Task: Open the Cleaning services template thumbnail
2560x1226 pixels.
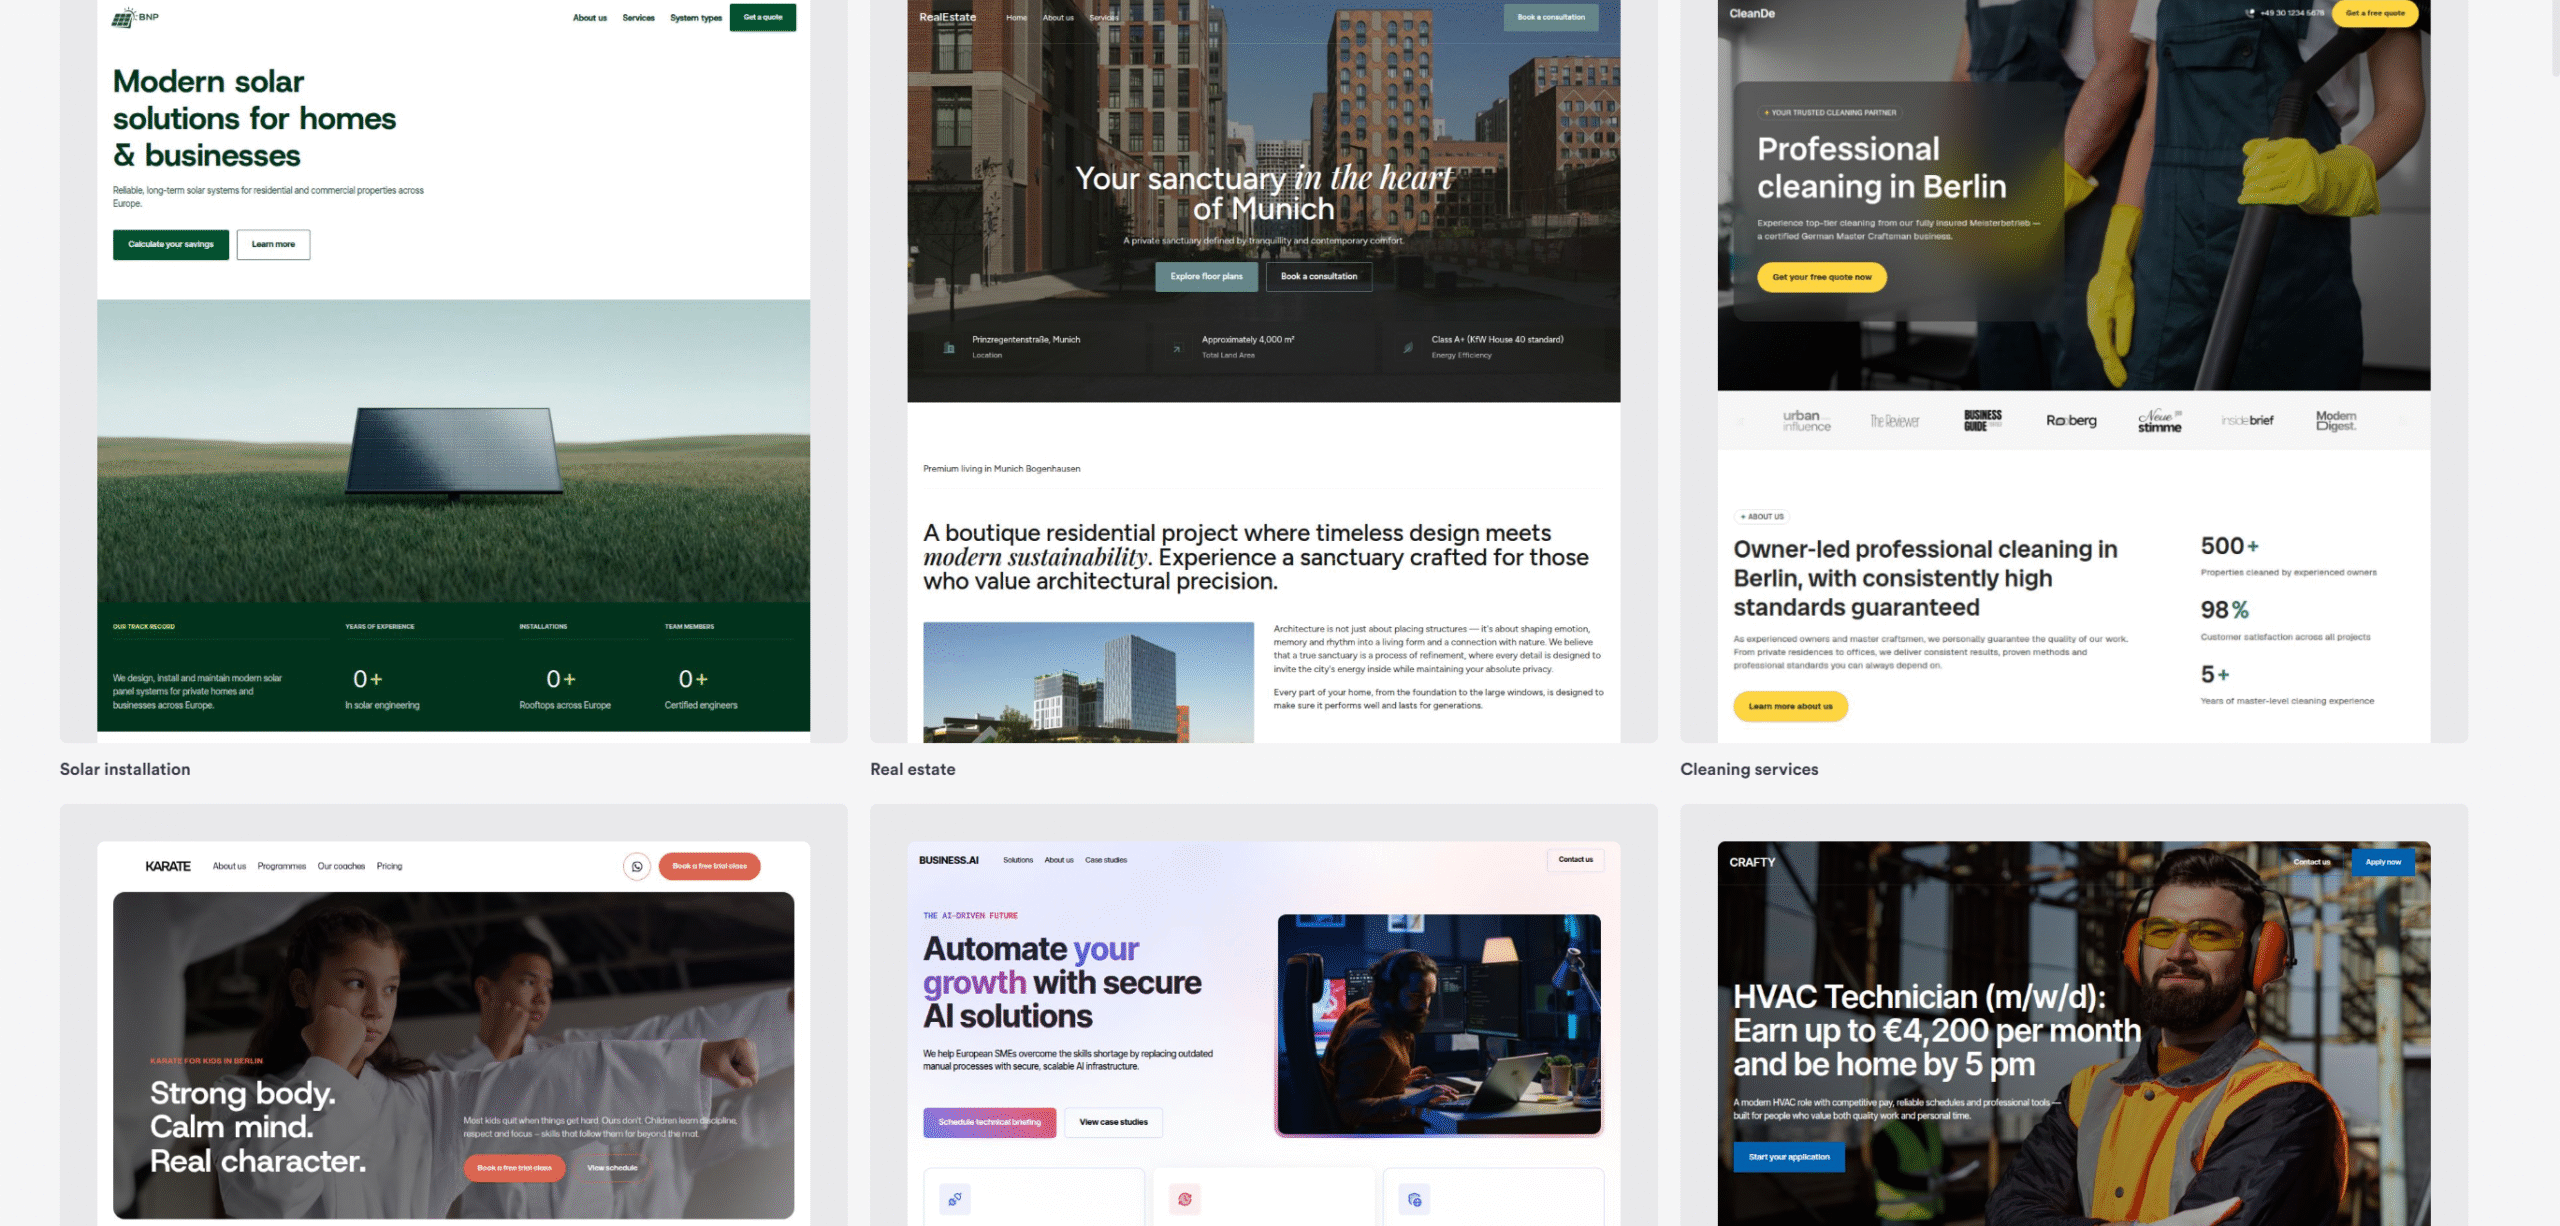Action: (x=2074, y=371)
